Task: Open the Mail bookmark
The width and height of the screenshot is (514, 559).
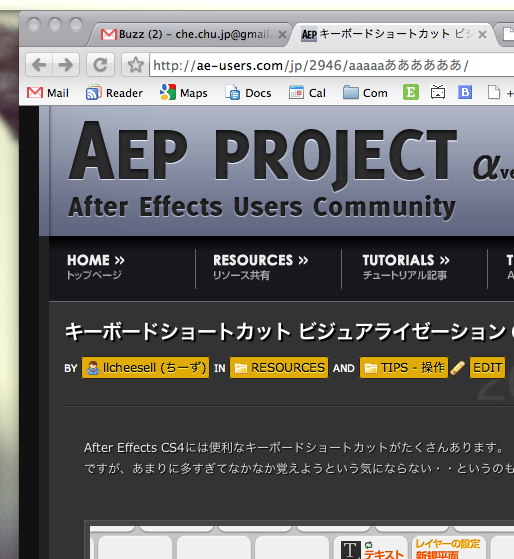Action: click(48, 93)
